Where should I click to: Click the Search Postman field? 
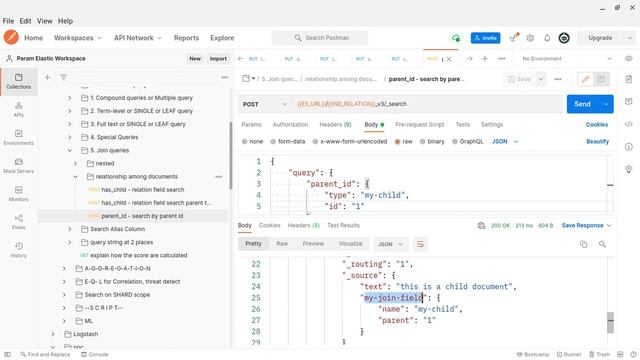(x=320, y=38)
